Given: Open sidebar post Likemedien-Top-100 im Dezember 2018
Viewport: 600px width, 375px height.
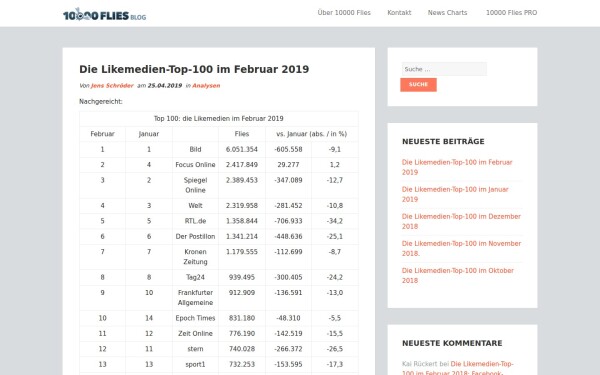Looking at the screenshot, I should pos(461,221).
